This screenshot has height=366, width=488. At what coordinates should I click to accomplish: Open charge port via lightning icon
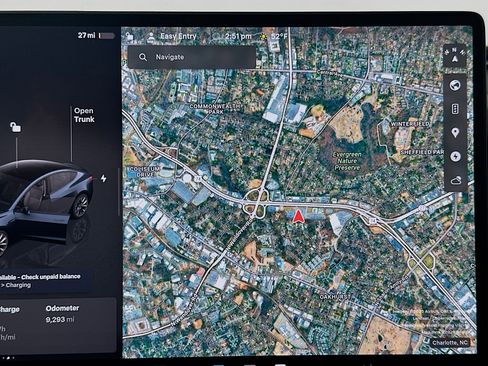104,178
